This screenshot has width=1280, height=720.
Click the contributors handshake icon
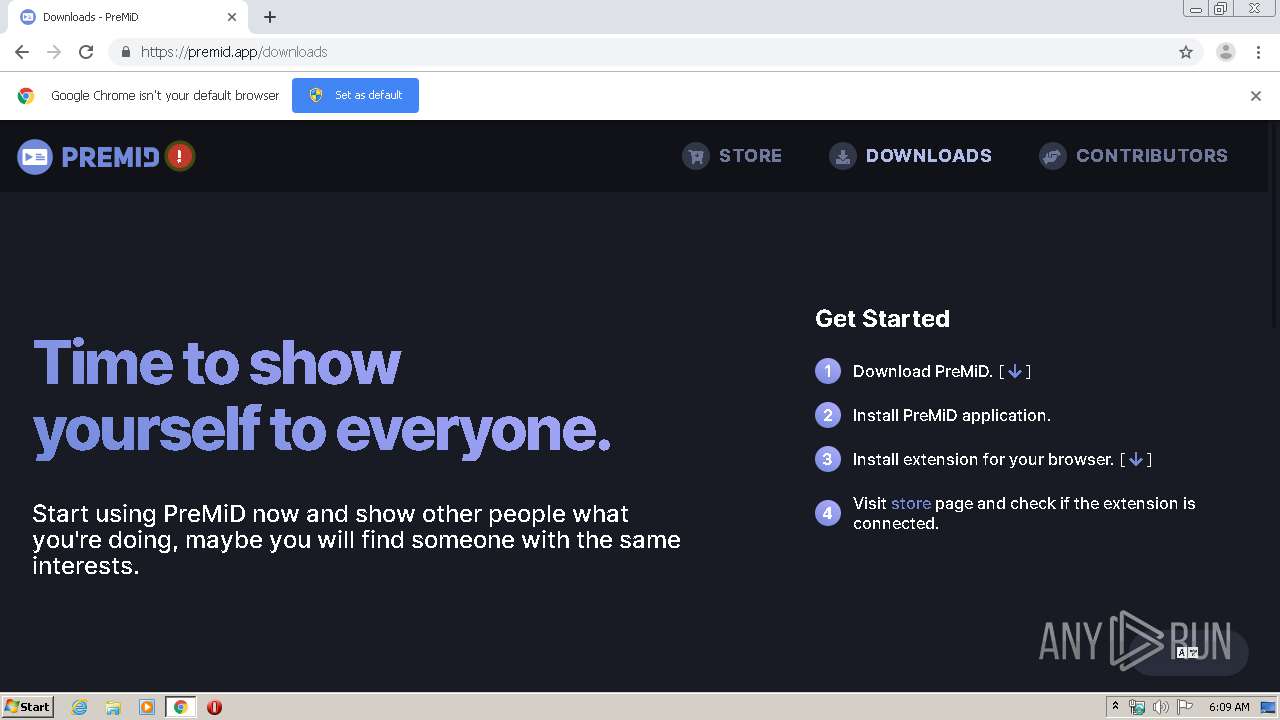pyautogui.click(x=1053, y=156)
